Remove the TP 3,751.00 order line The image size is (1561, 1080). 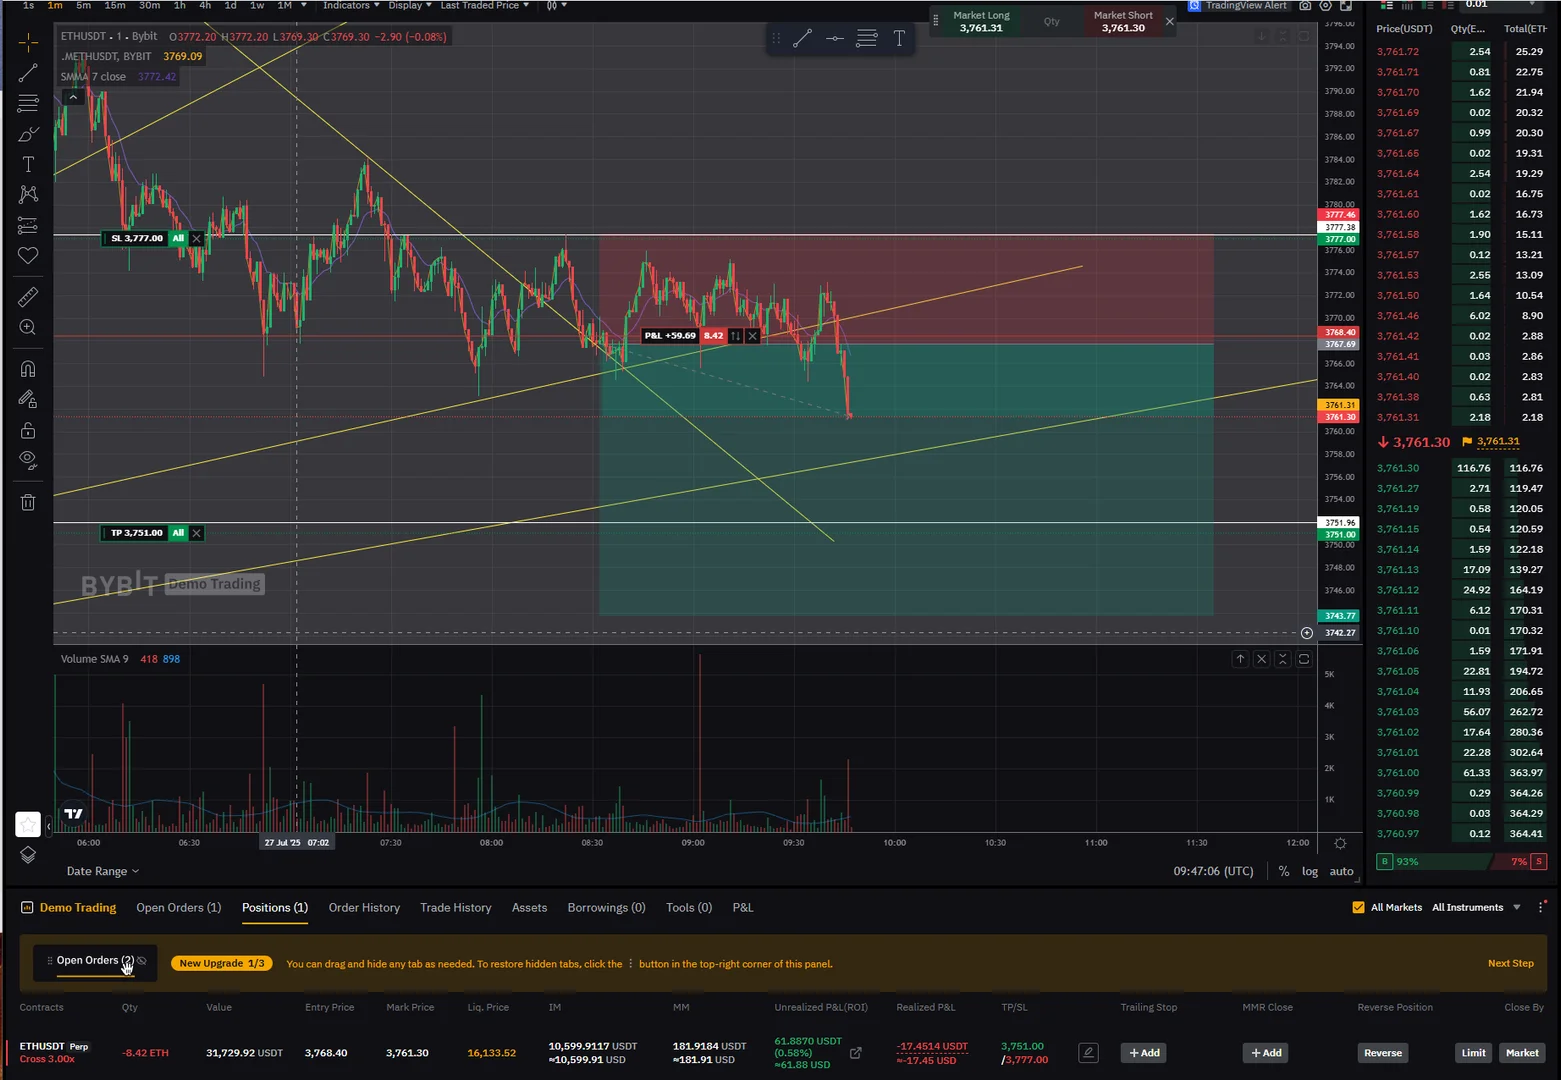tap(196, 533)
